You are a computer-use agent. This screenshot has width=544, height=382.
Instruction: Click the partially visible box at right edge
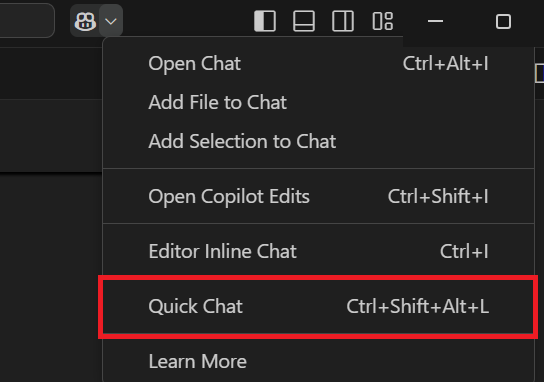540,73
